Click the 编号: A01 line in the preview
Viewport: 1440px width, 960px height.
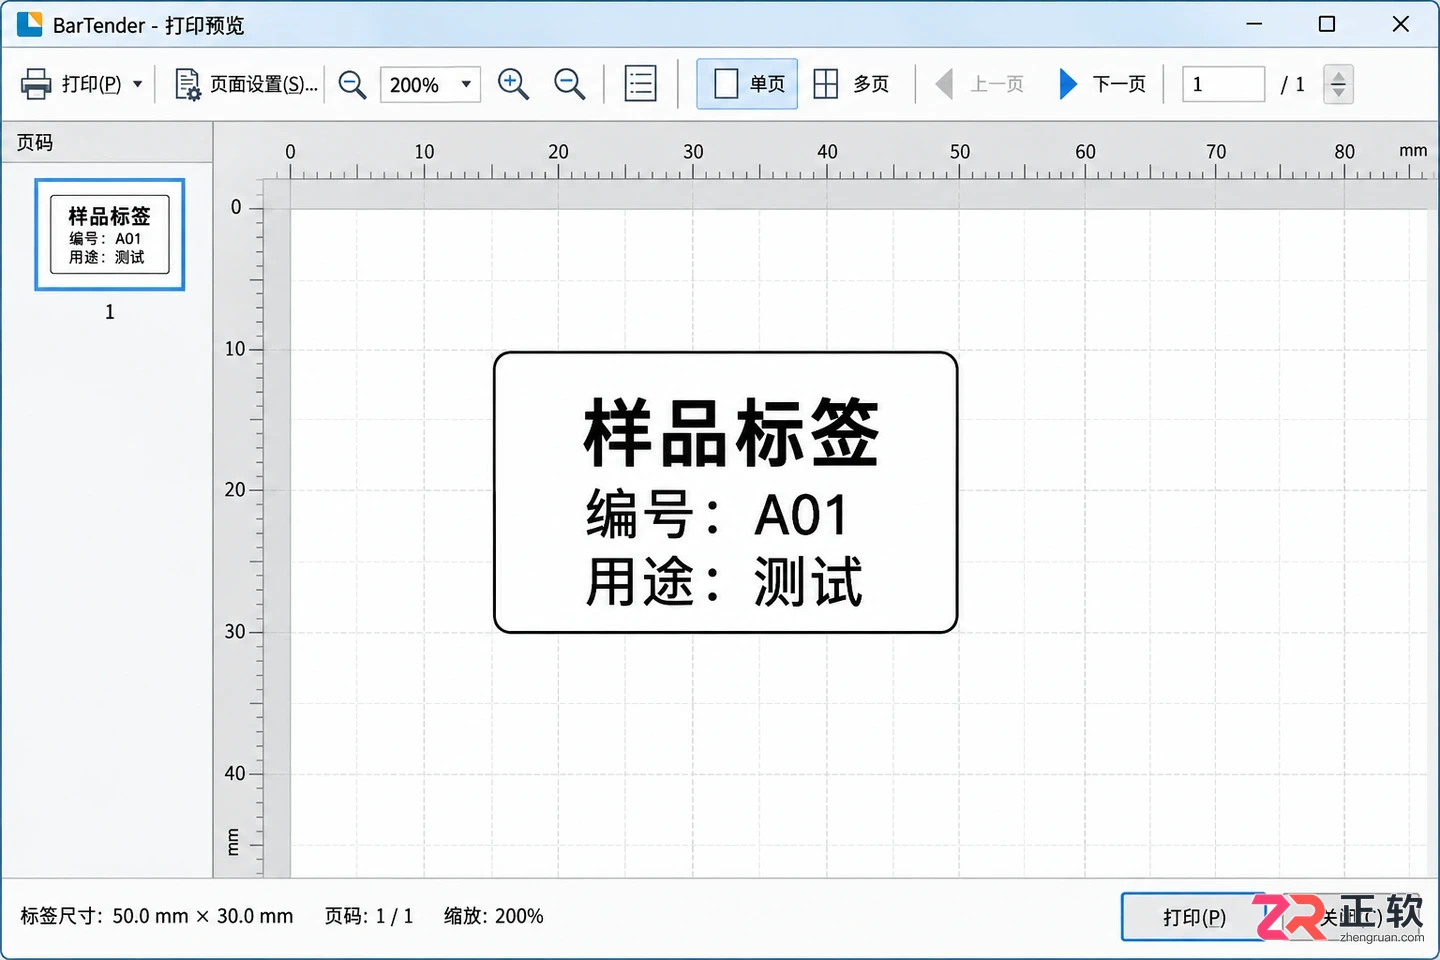click(x=717, y=515)
